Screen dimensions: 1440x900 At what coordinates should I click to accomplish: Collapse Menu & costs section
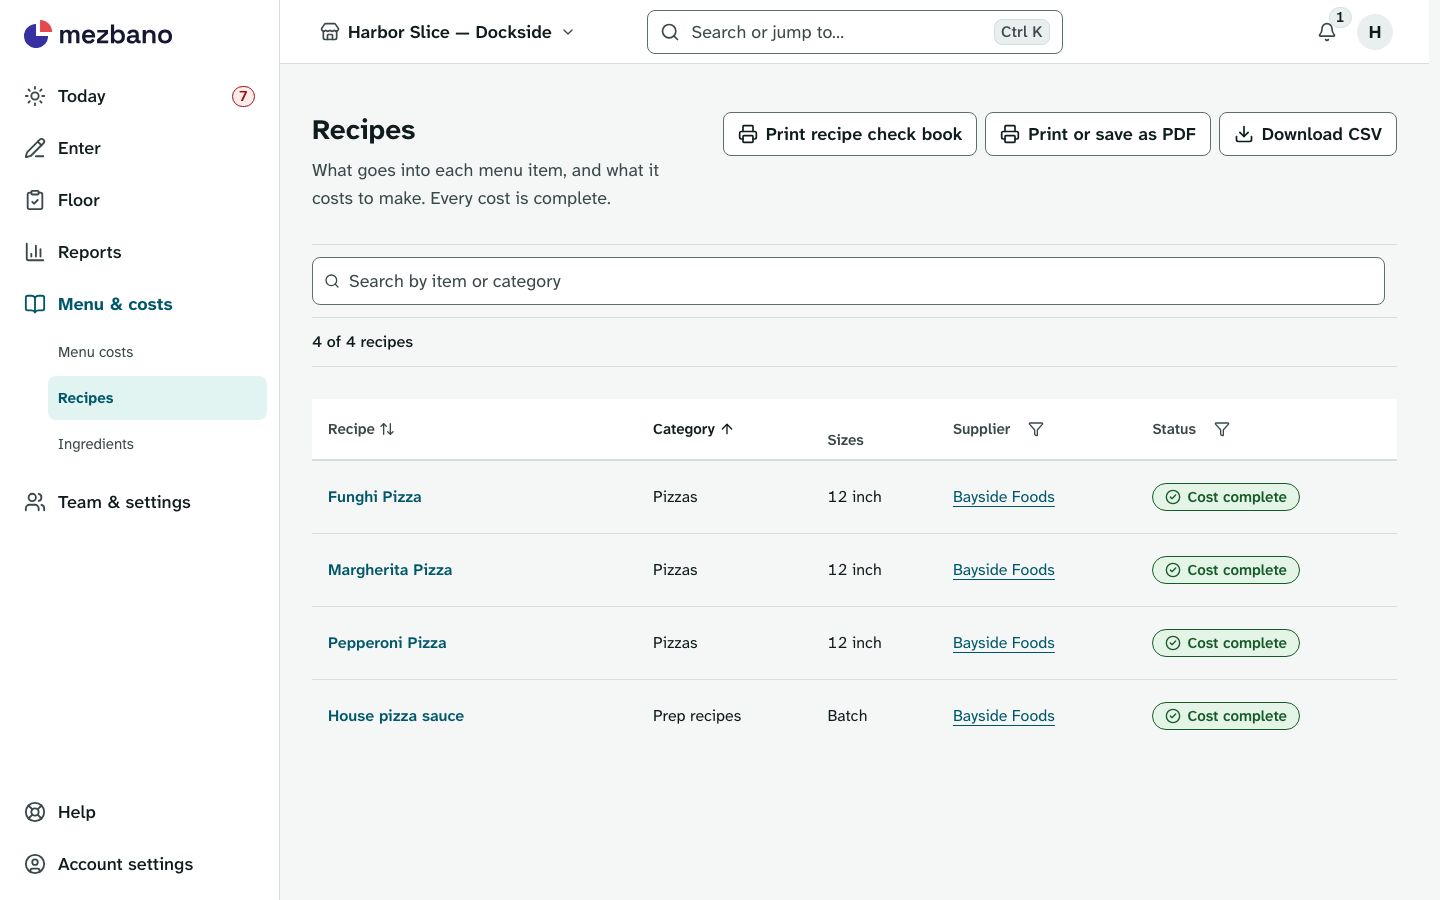pos(140,304)
